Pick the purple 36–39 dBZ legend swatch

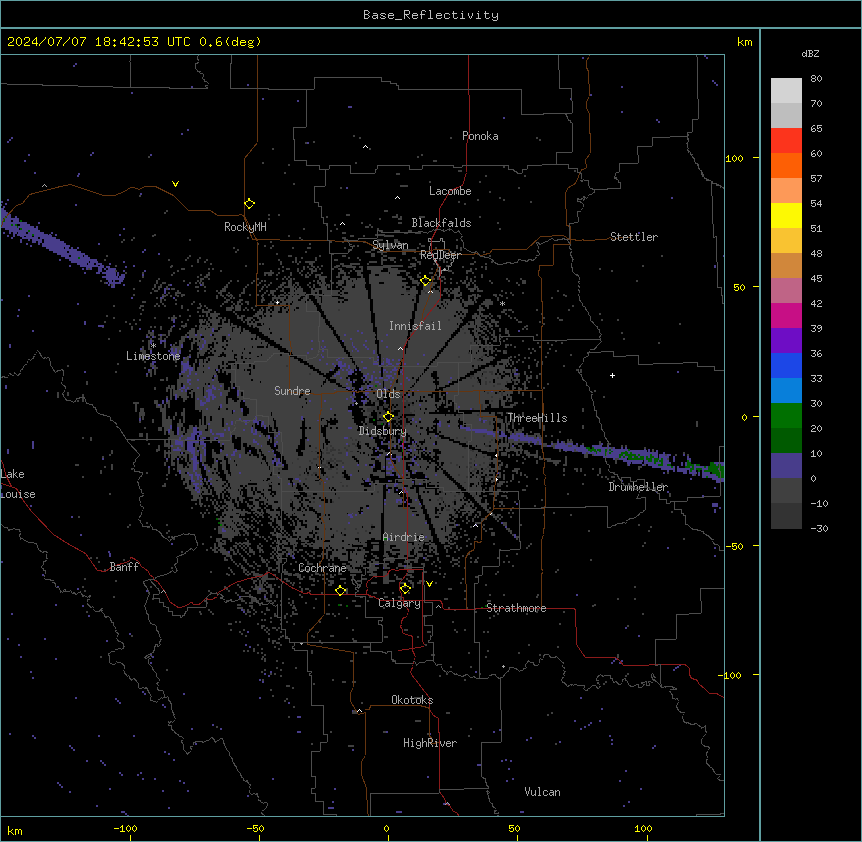pos(786,341)
